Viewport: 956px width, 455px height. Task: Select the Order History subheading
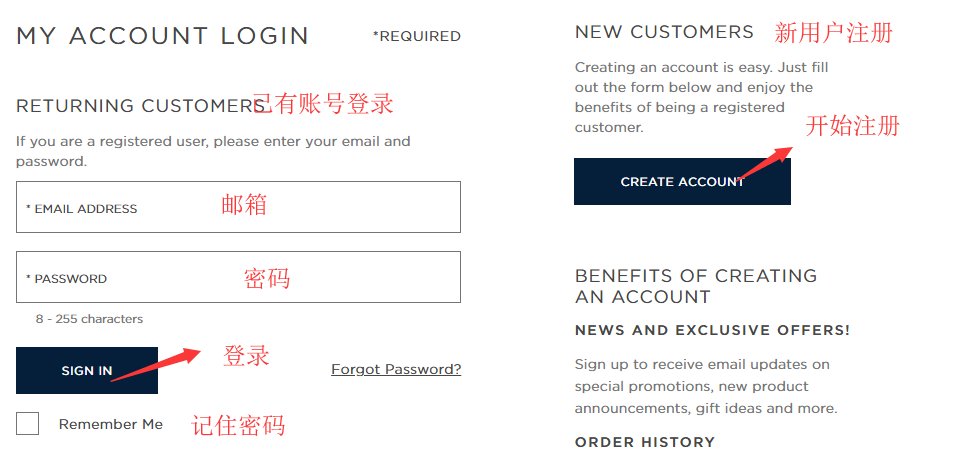(644, 442)
